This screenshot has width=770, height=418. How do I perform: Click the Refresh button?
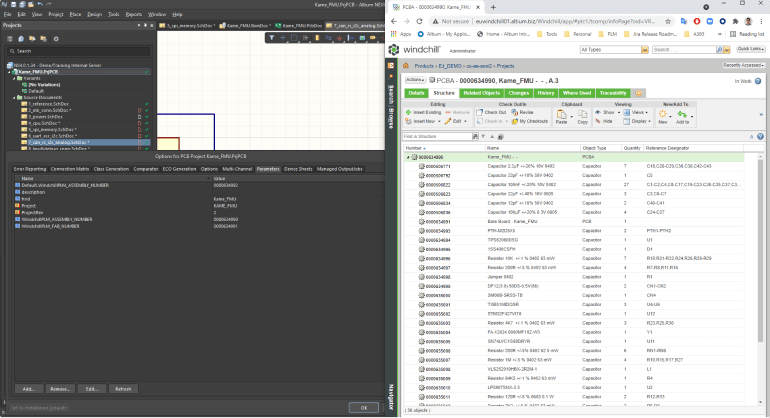pos(124,388)
